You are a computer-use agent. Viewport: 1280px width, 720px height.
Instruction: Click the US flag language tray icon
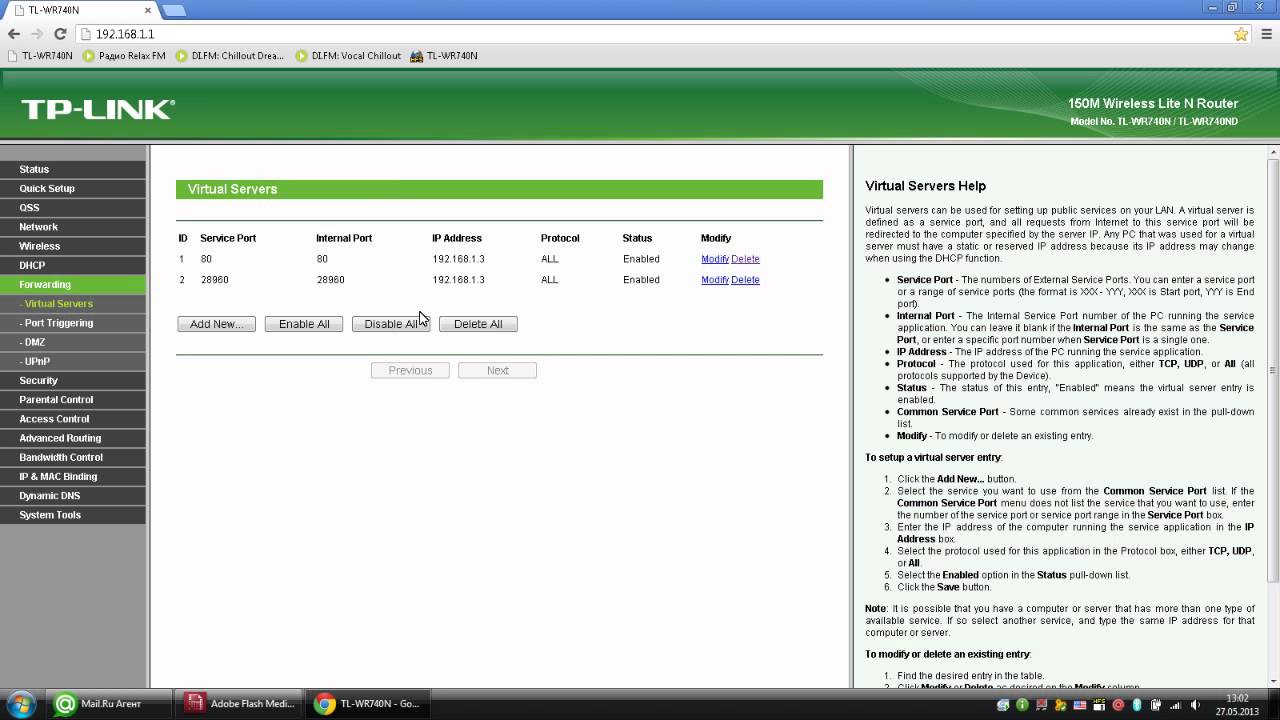click(1080, 705)
